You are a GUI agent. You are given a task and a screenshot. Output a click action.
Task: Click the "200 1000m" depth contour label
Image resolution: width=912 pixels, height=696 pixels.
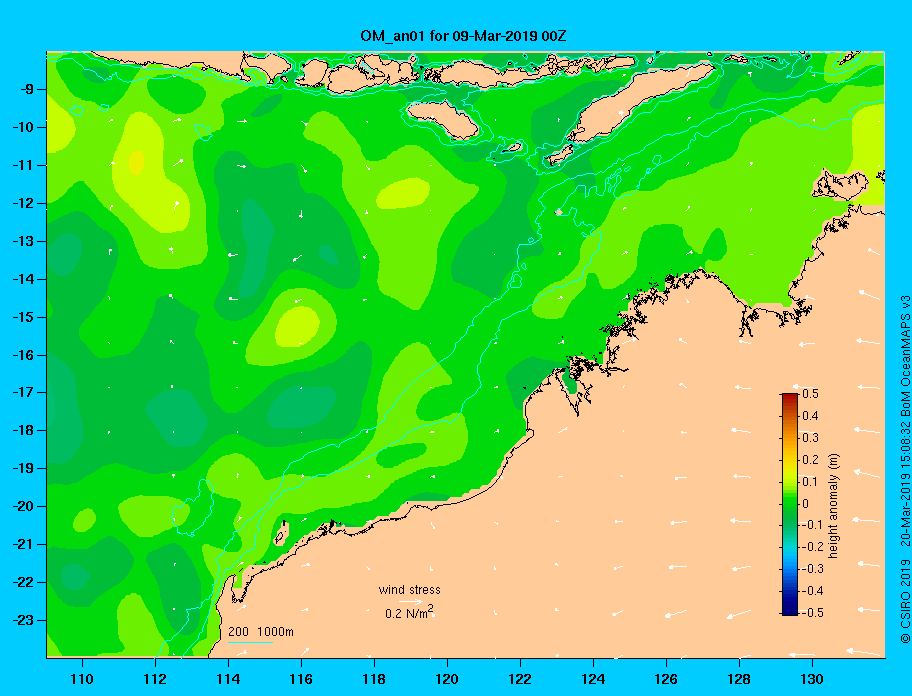pyautogui.click(x=261, y=632)
